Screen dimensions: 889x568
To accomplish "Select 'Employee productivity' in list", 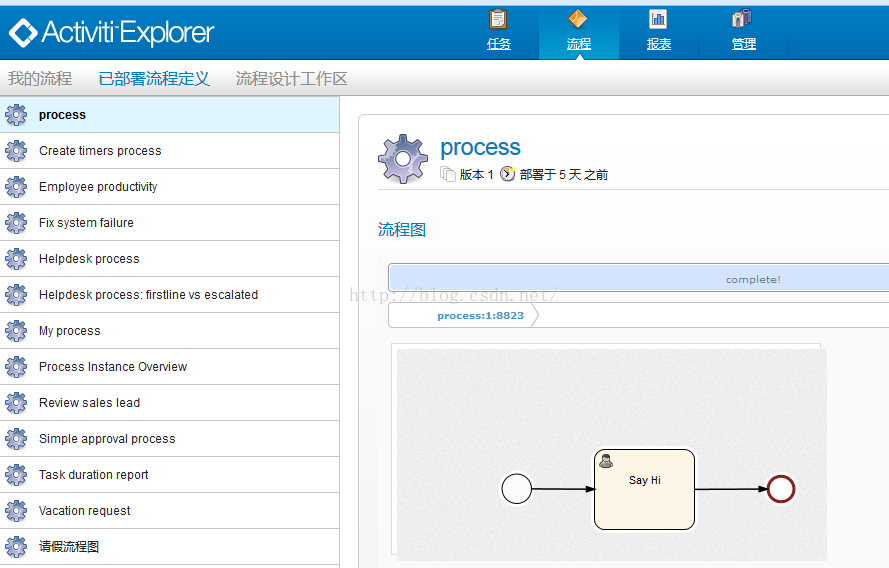I will (170, 186).
